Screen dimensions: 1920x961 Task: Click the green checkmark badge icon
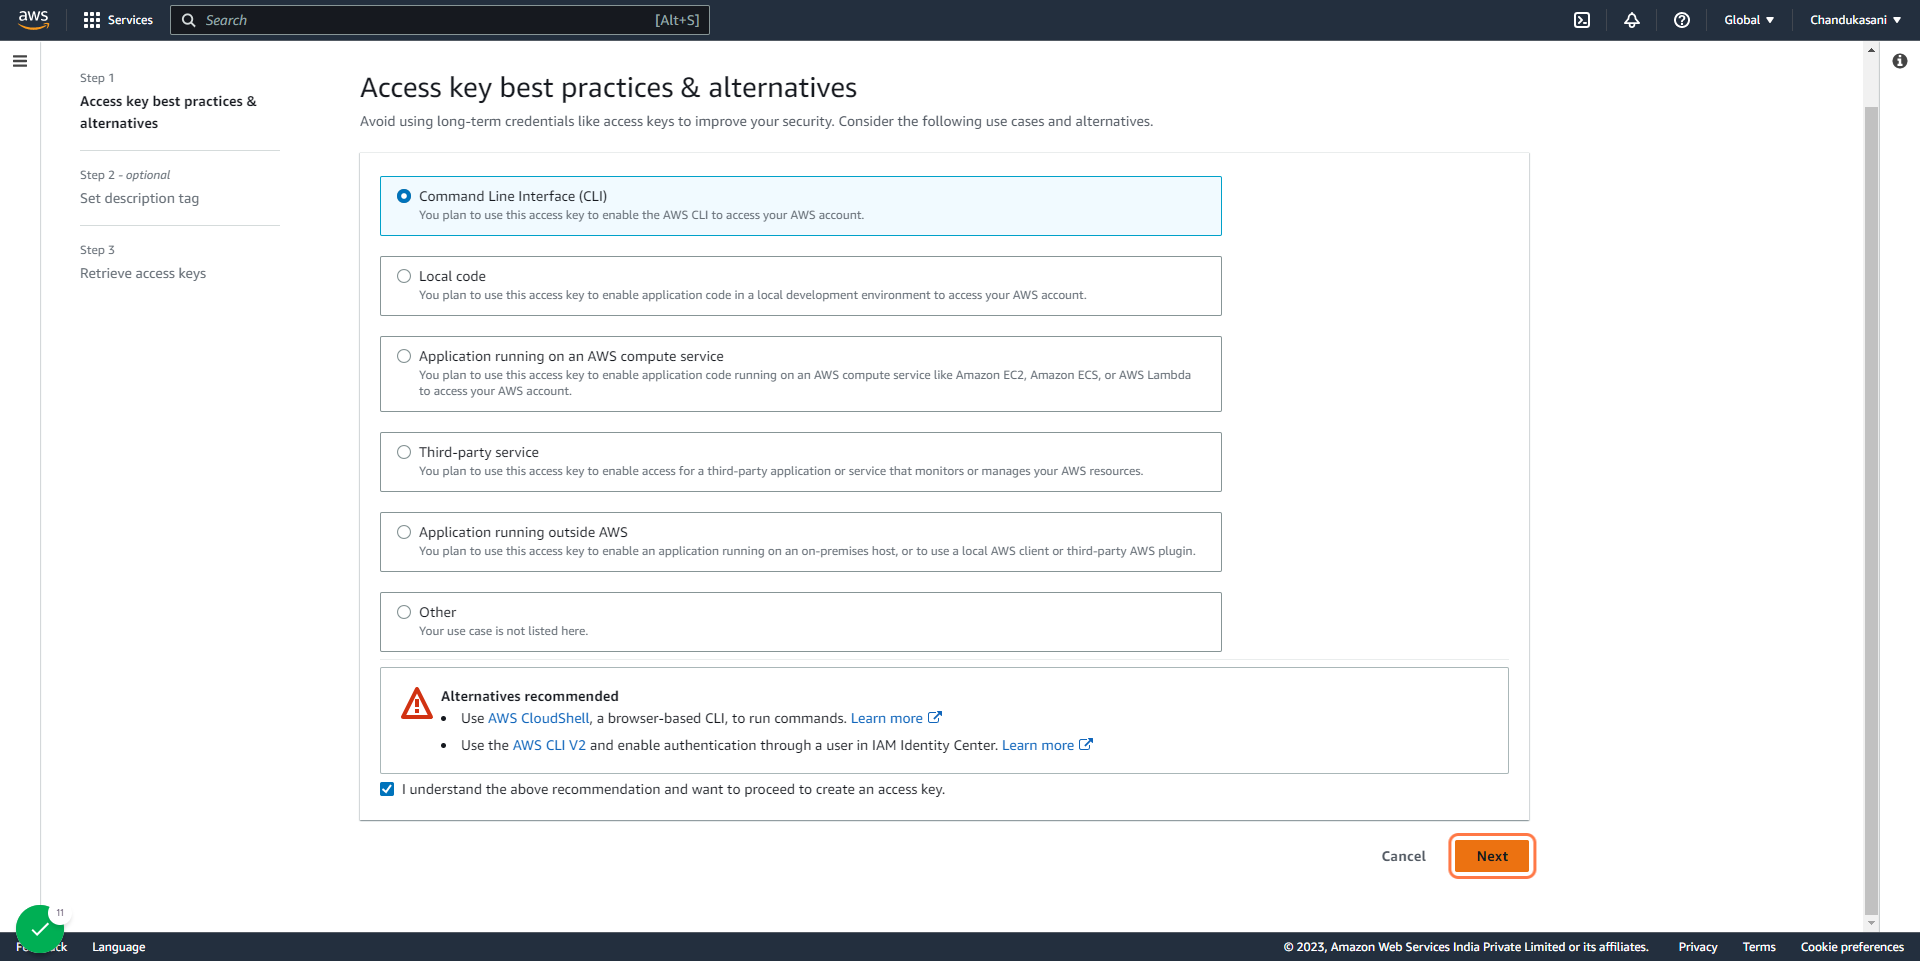click(40, 929)
